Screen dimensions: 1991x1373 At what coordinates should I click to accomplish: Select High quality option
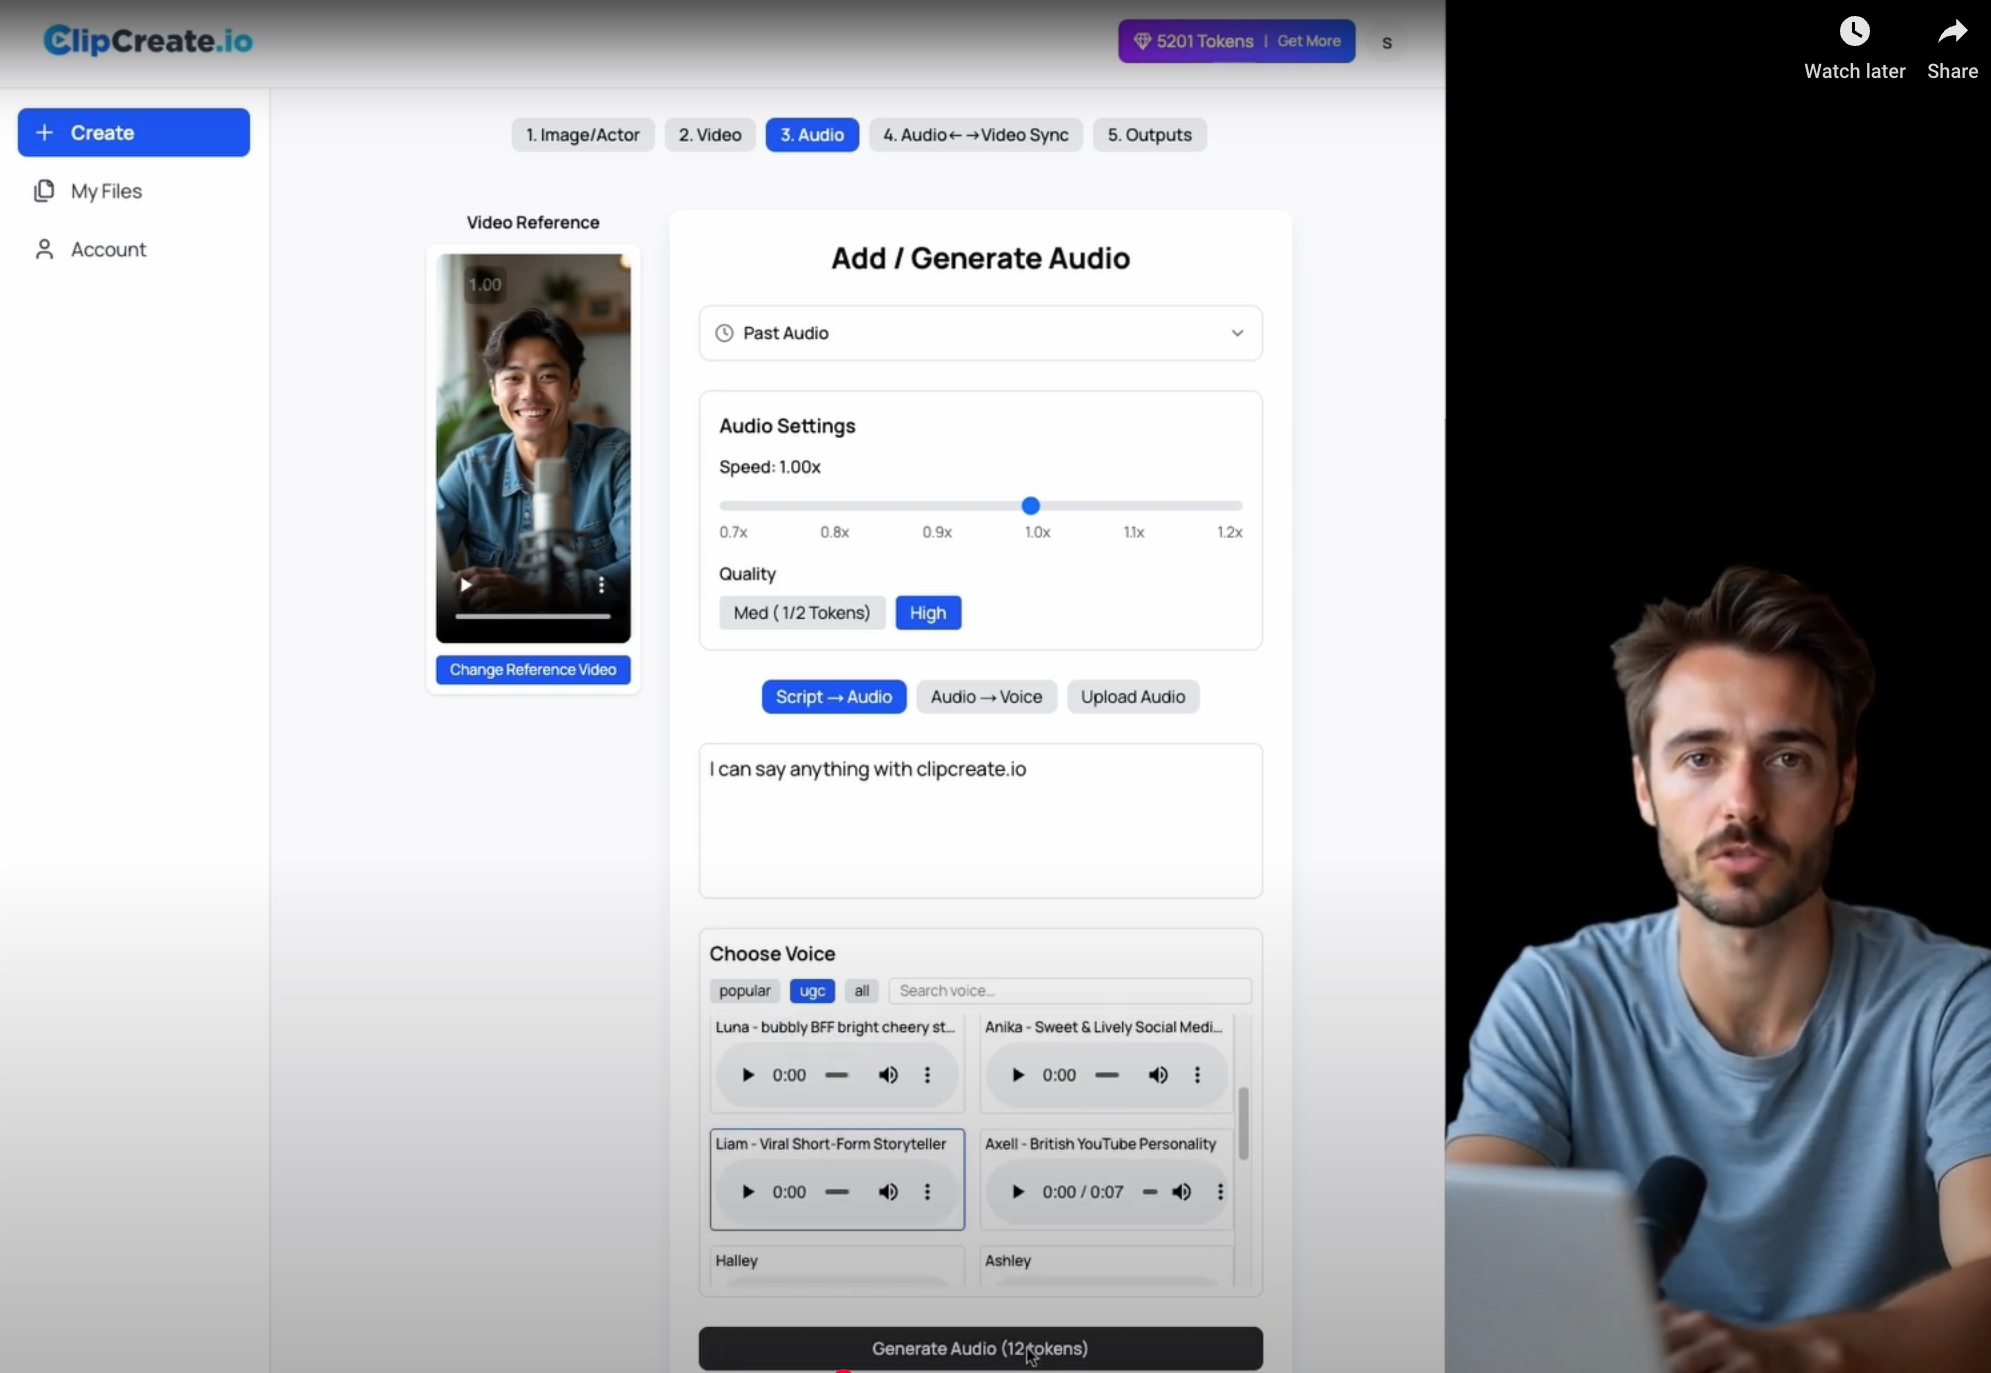click(927, 613)
